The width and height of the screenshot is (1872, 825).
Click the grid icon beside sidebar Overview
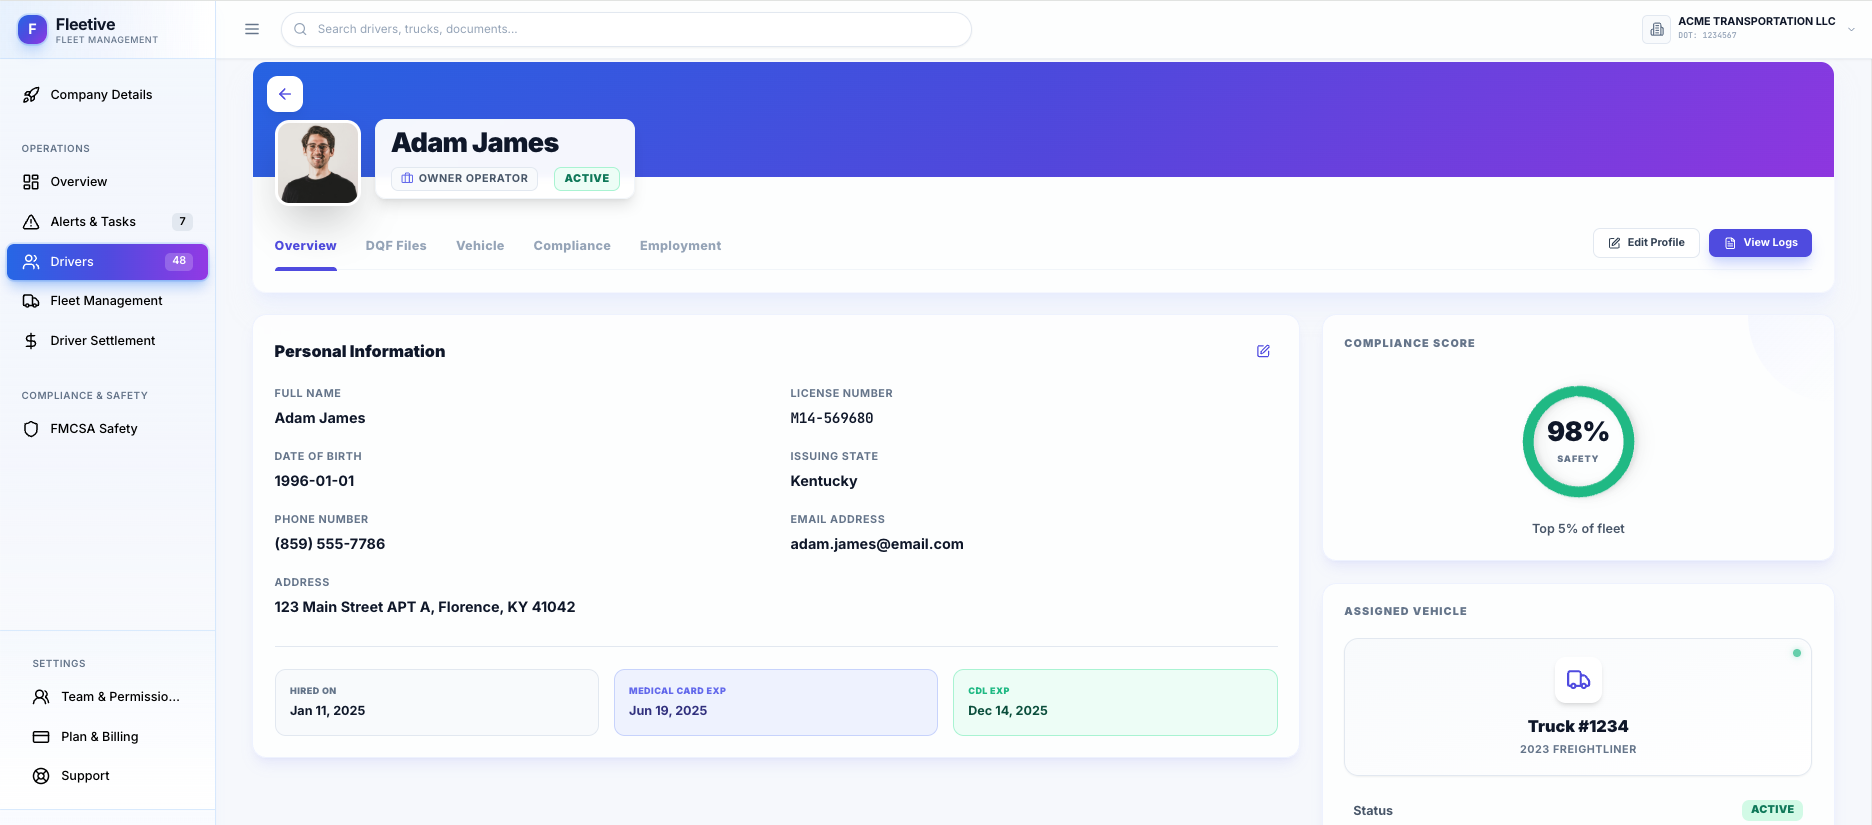31,182
